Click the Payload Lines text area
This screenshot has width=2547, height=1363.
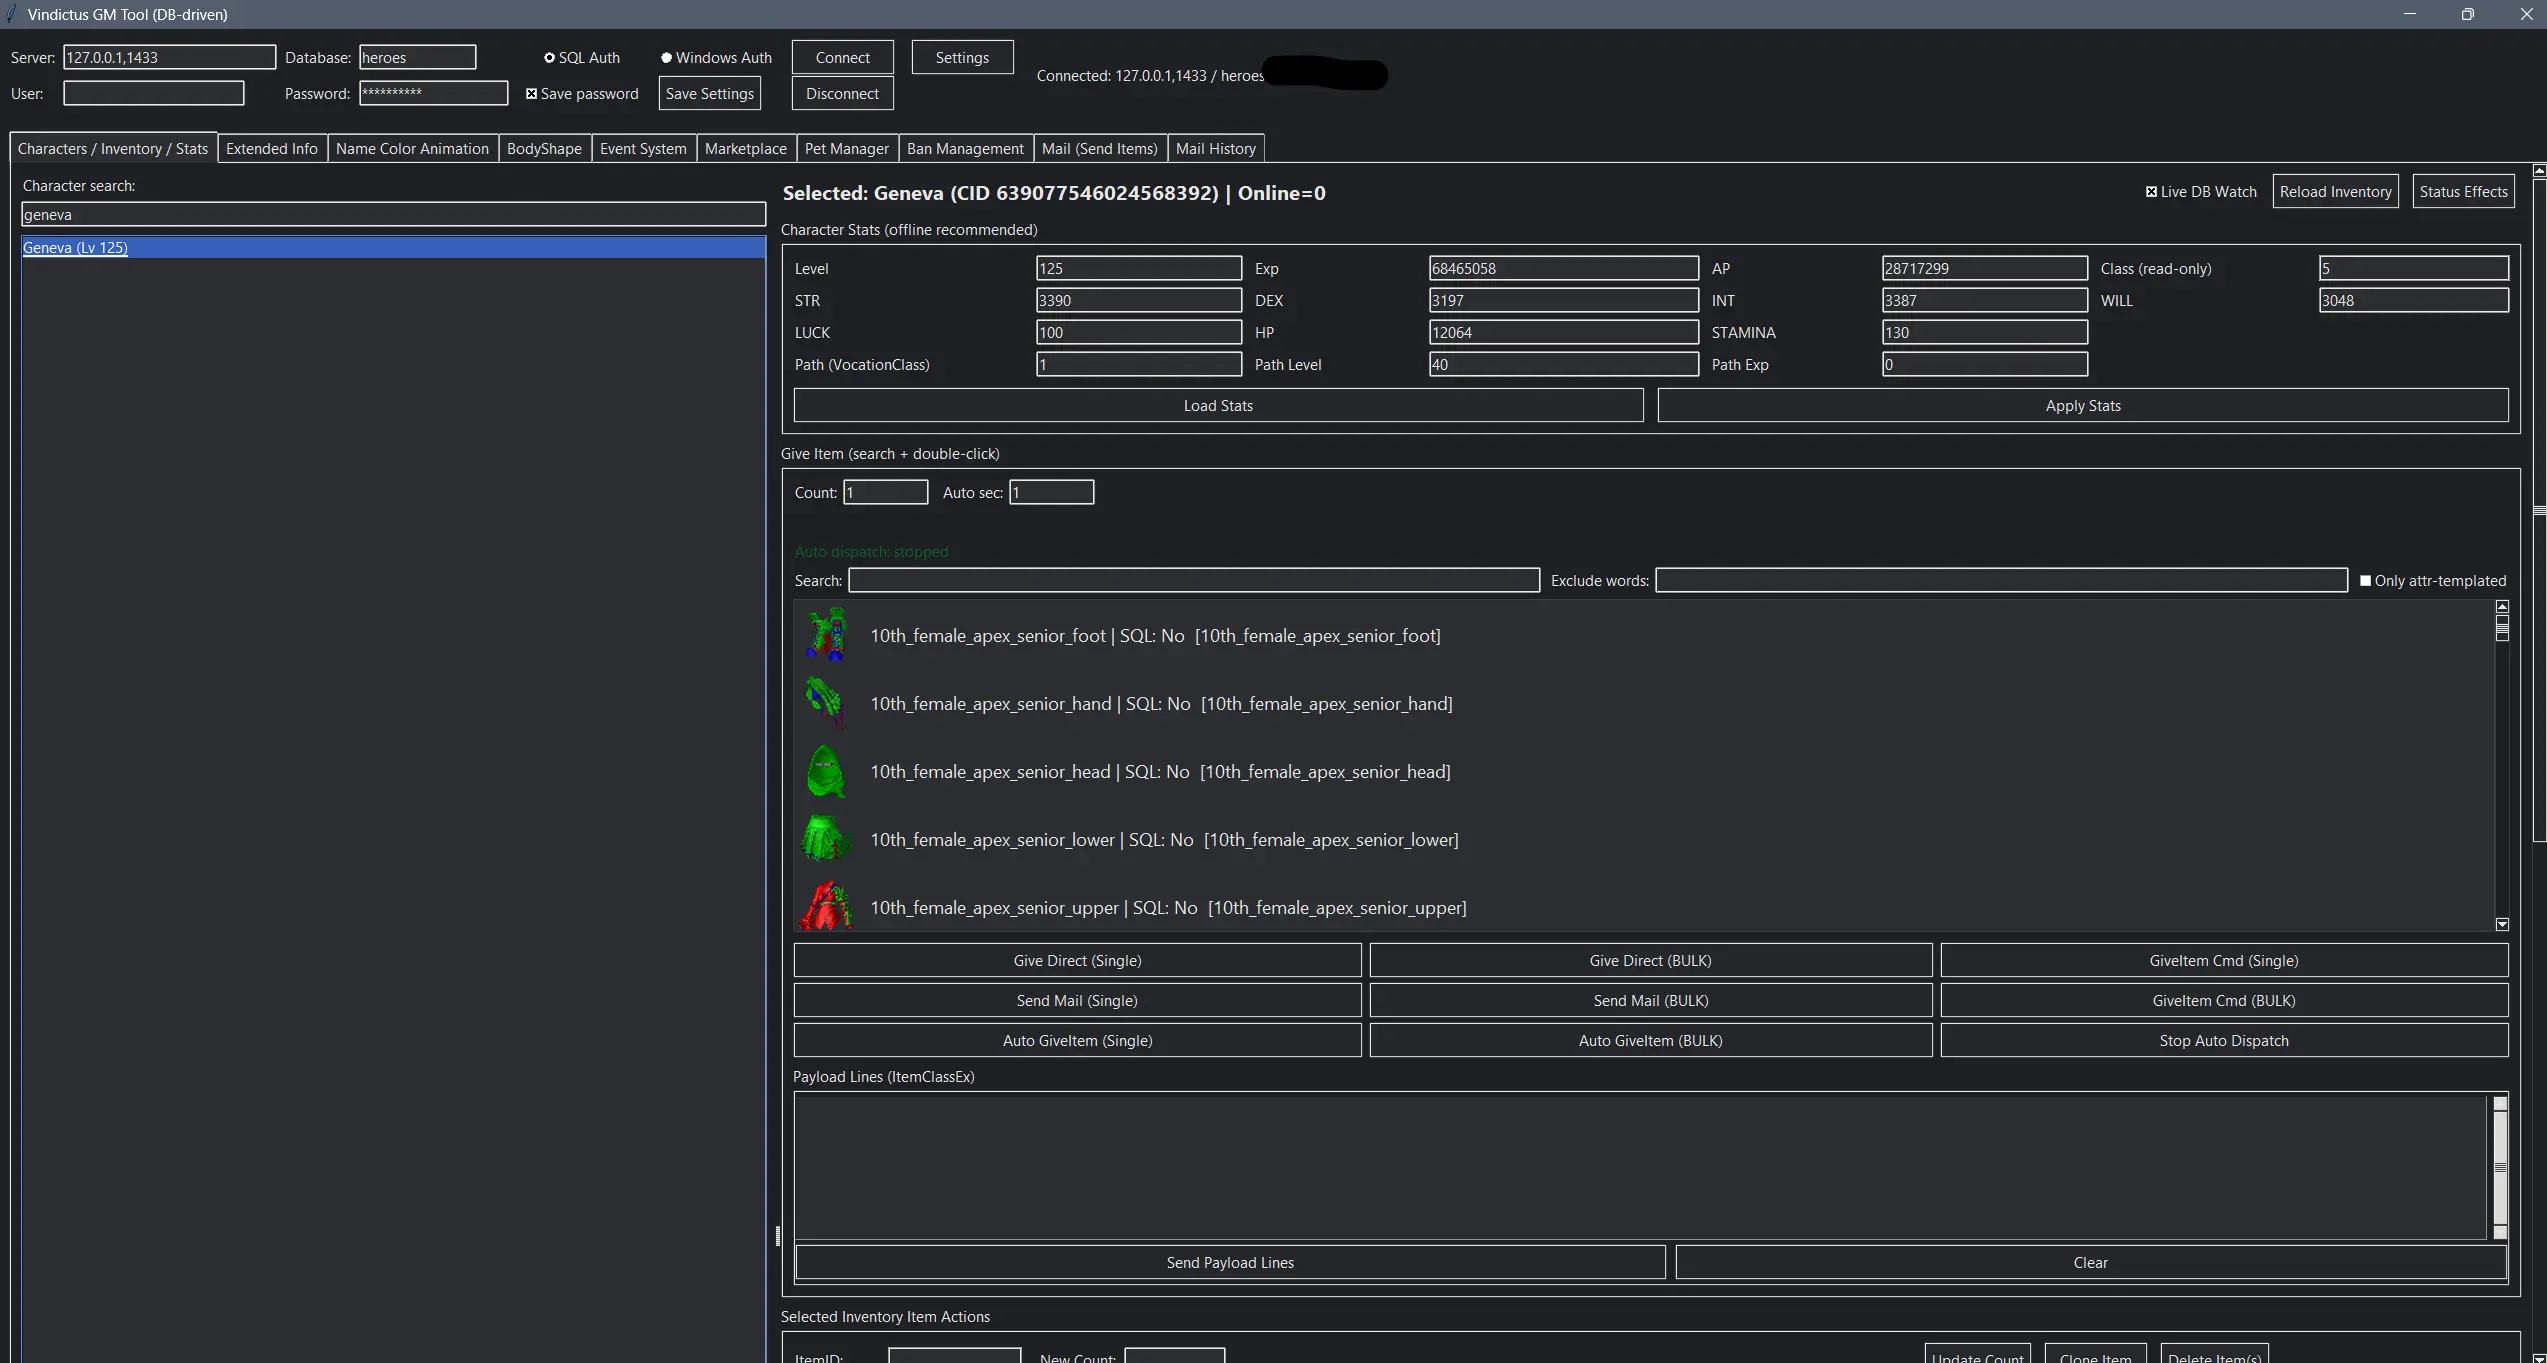1640,1167
